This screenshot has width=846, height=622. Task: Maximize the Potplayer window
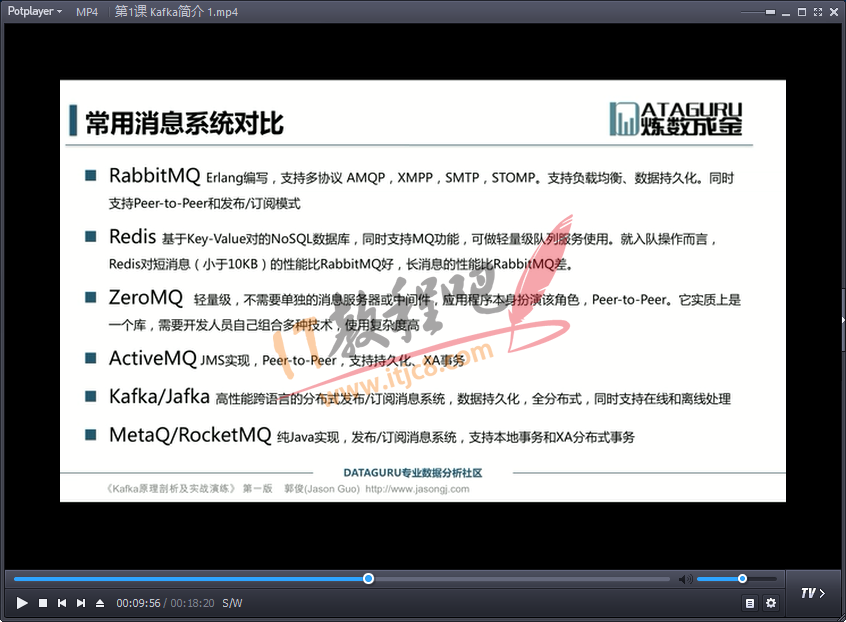pyautogui.click(x=802, y=12)
